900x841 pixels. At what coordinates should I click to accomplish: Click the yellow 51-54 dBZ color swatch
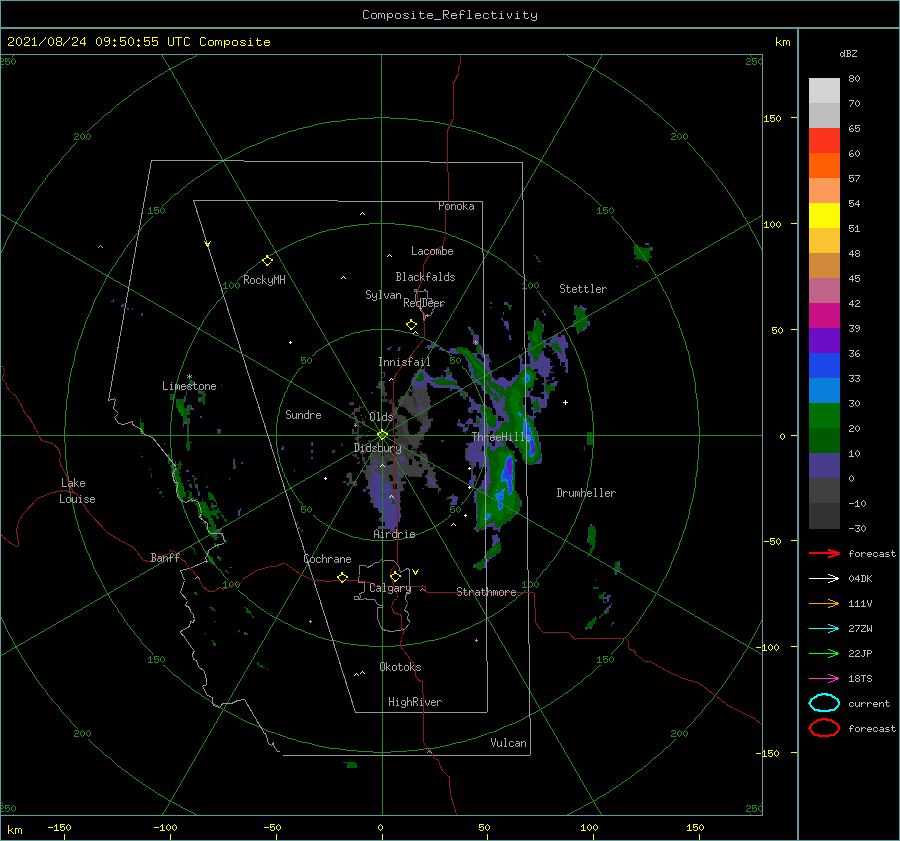(824, 216)
